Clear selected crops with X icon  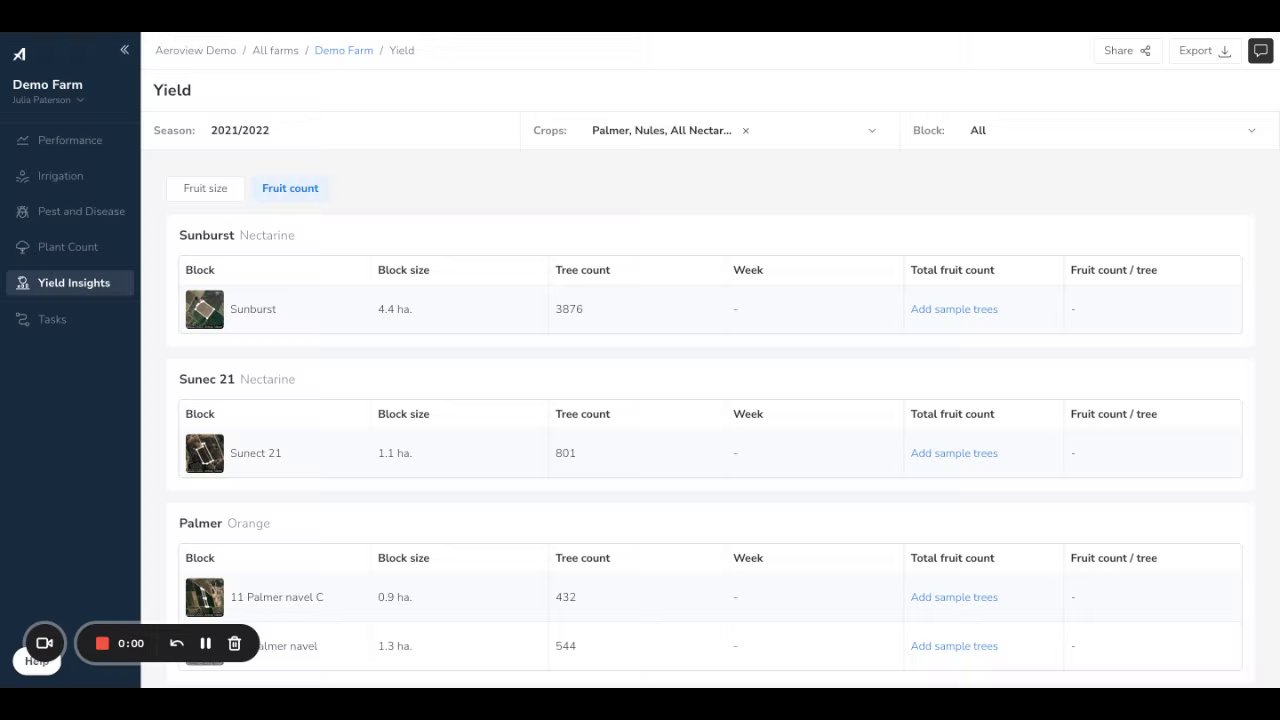point(745,131)
